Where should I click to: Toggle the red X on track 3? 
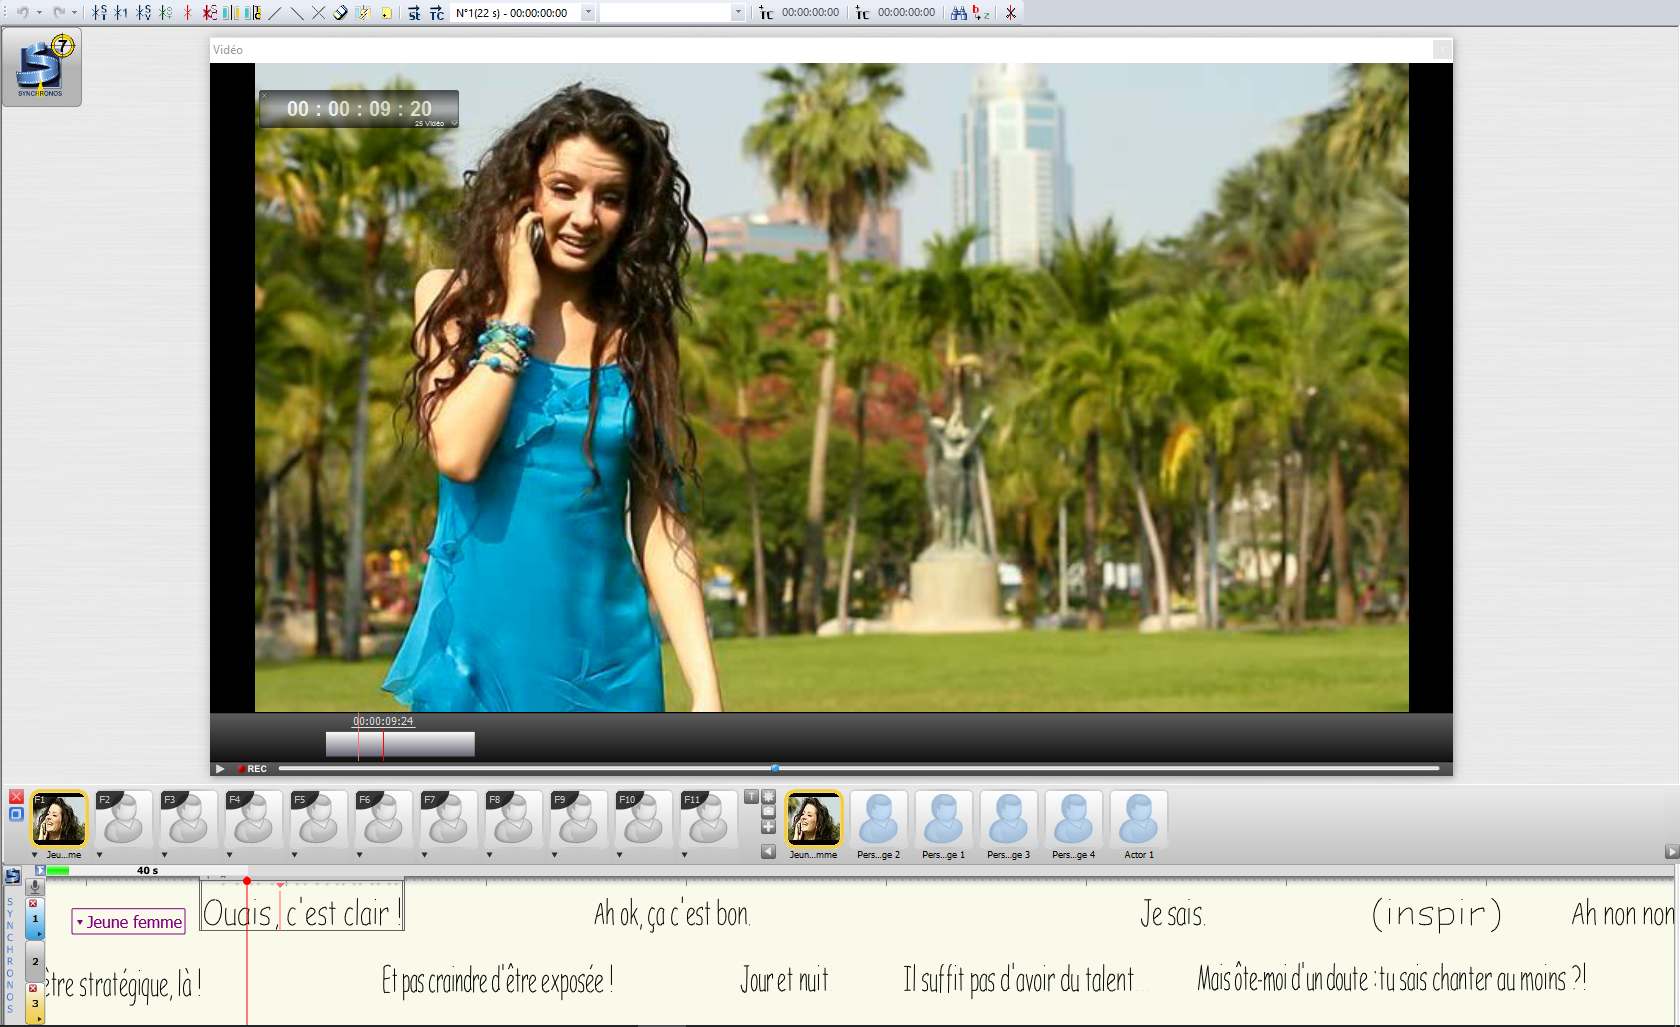pos(33,988)
